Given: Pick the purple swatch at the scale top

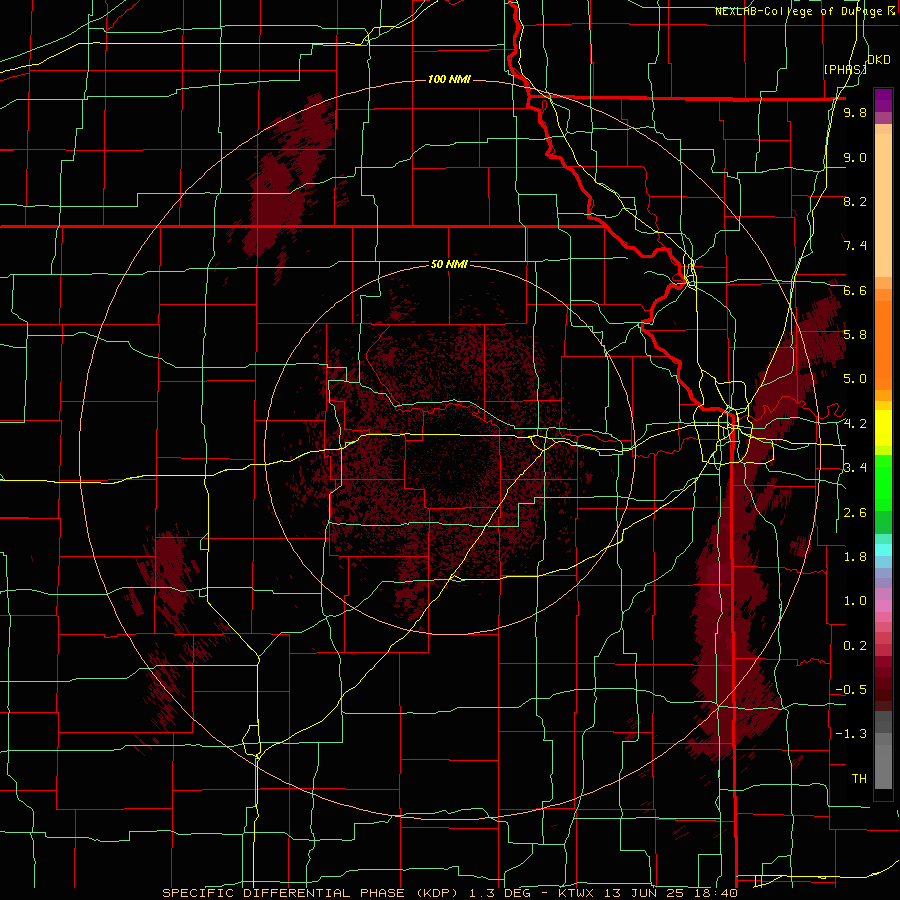Looking at the screenshot, I should (x=883, y=100).
